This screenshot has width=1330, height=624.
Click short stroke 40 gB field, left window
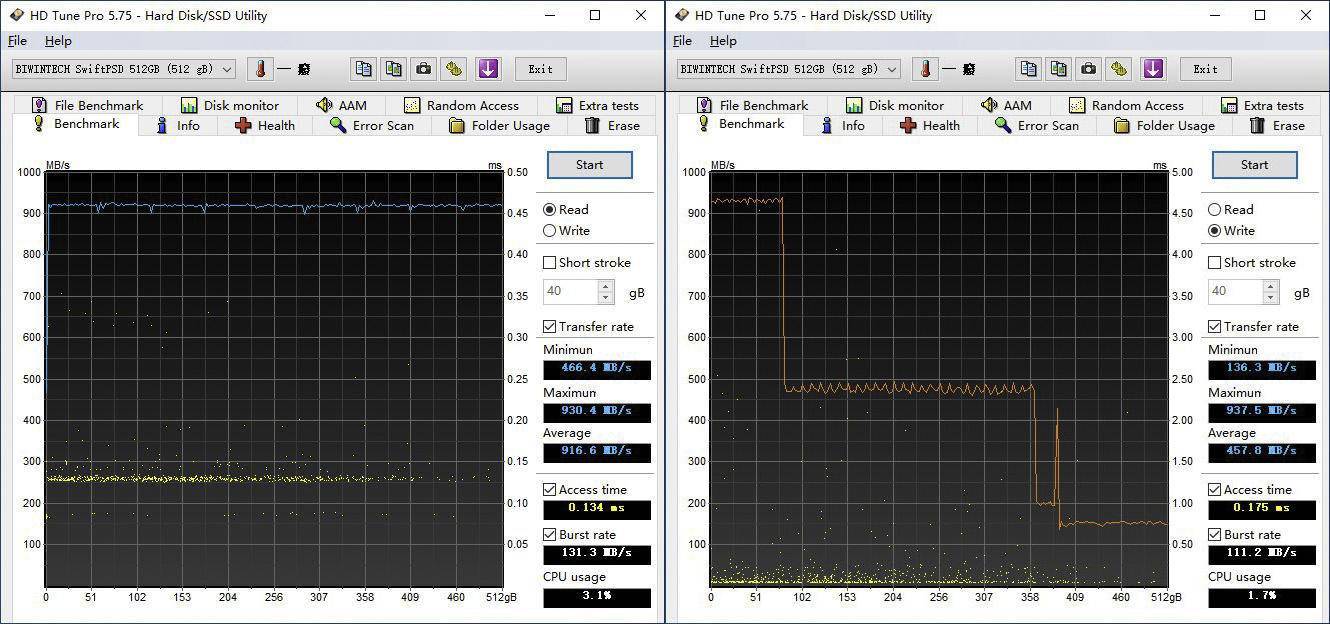(x=570, y=292)
